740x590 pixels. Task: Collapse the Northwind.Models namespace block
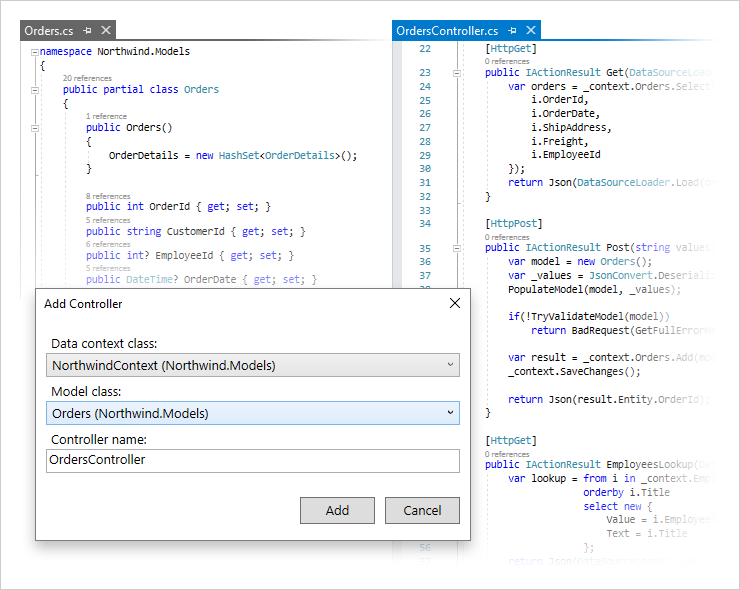pos(35,51)
